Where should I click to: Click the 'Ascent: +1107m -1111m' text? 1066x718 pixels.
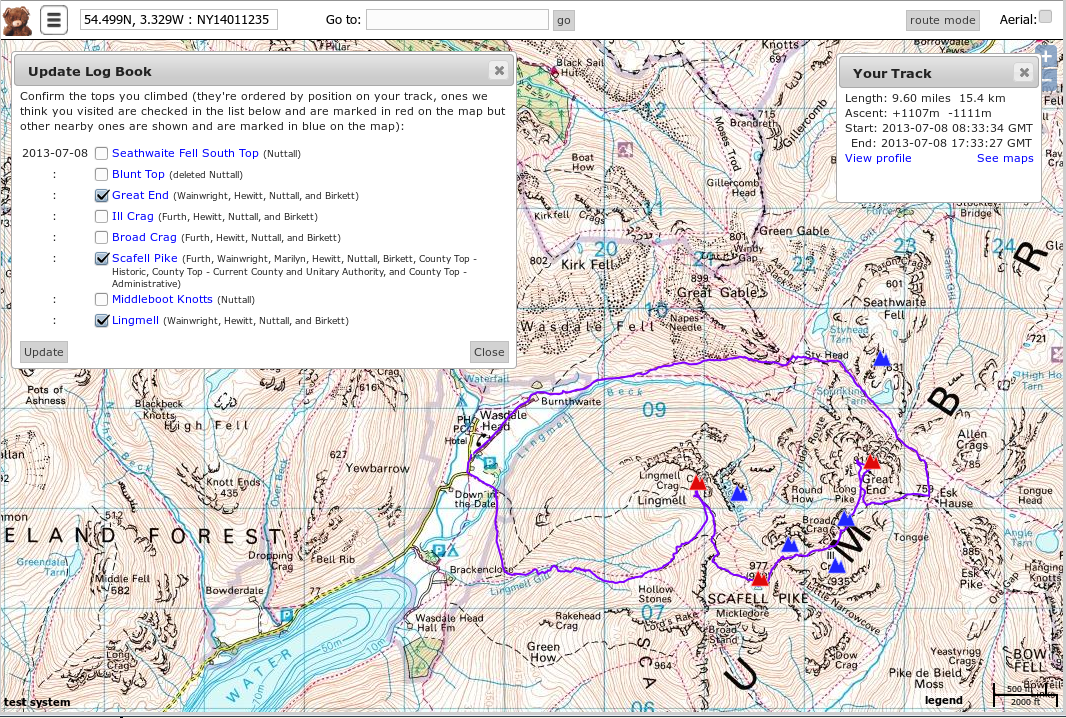tap(918, 113)
